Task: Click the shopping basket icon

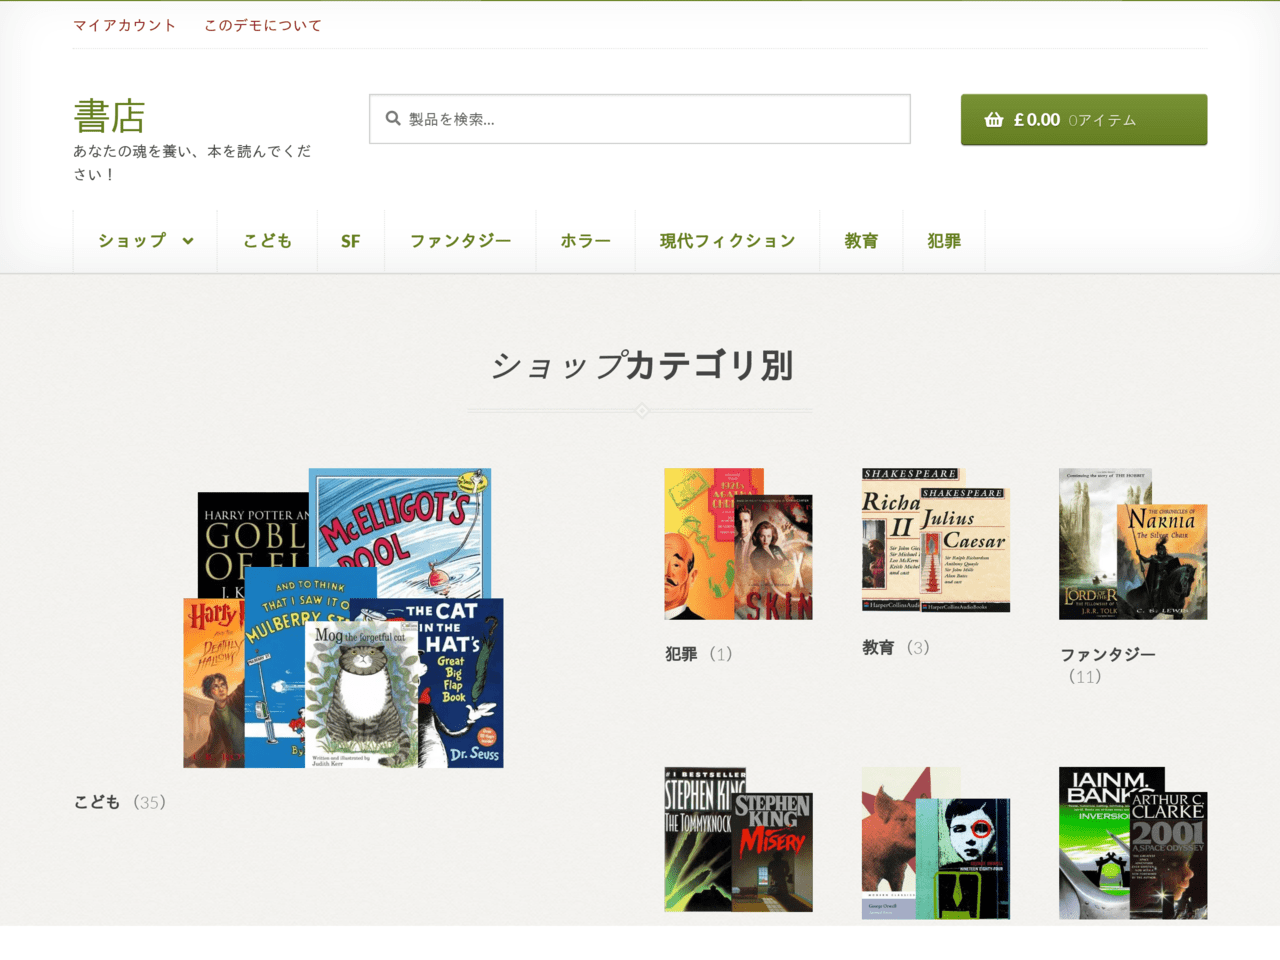Action: coord(994,120)
